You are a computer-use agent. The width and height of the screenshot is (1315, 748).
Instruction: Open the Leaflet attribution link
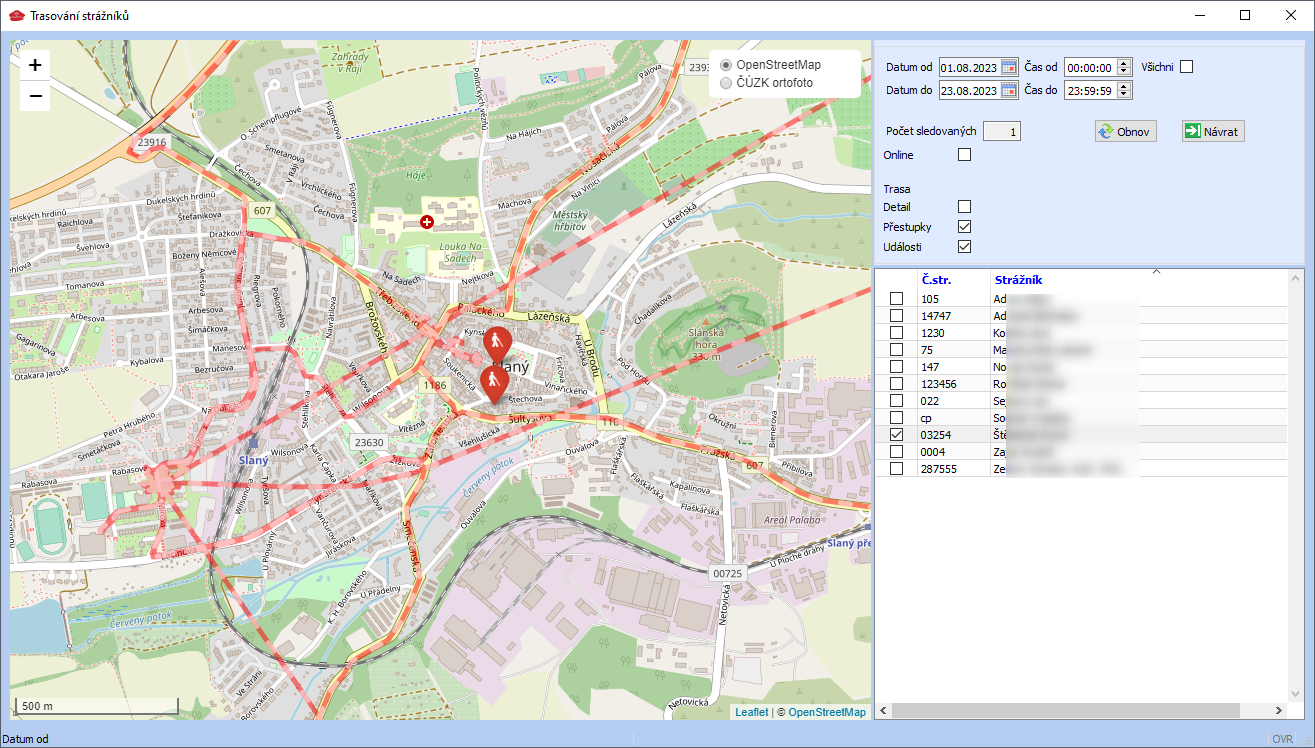click(x=752, y=712)
